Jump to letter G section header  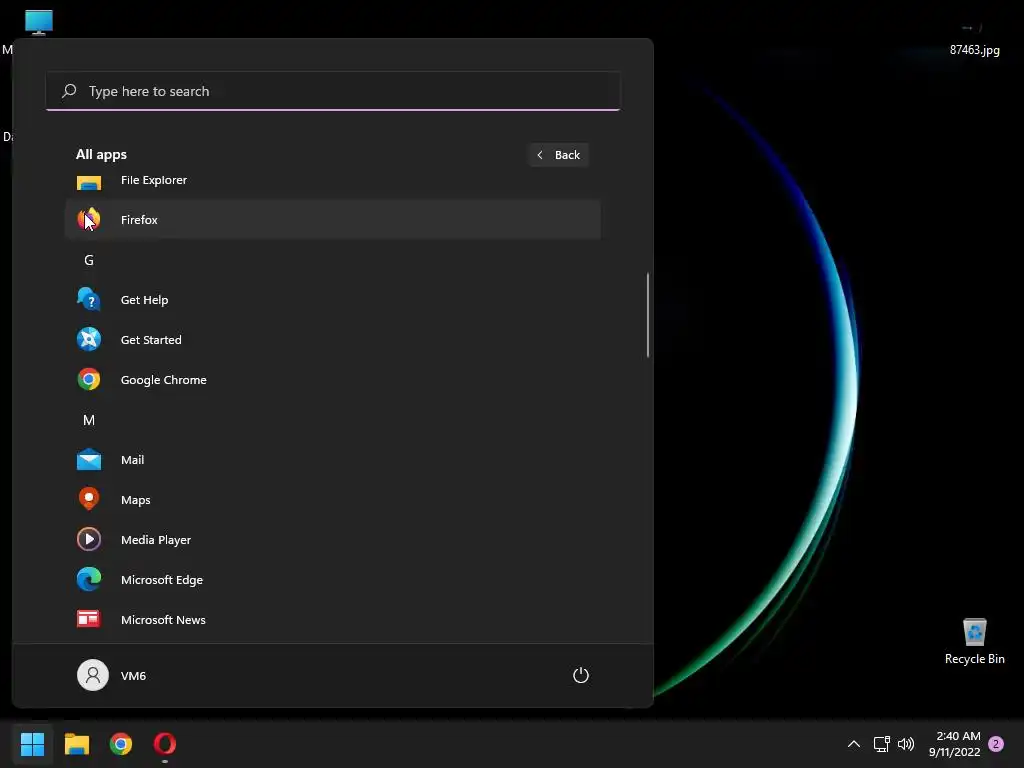point(89,260)
